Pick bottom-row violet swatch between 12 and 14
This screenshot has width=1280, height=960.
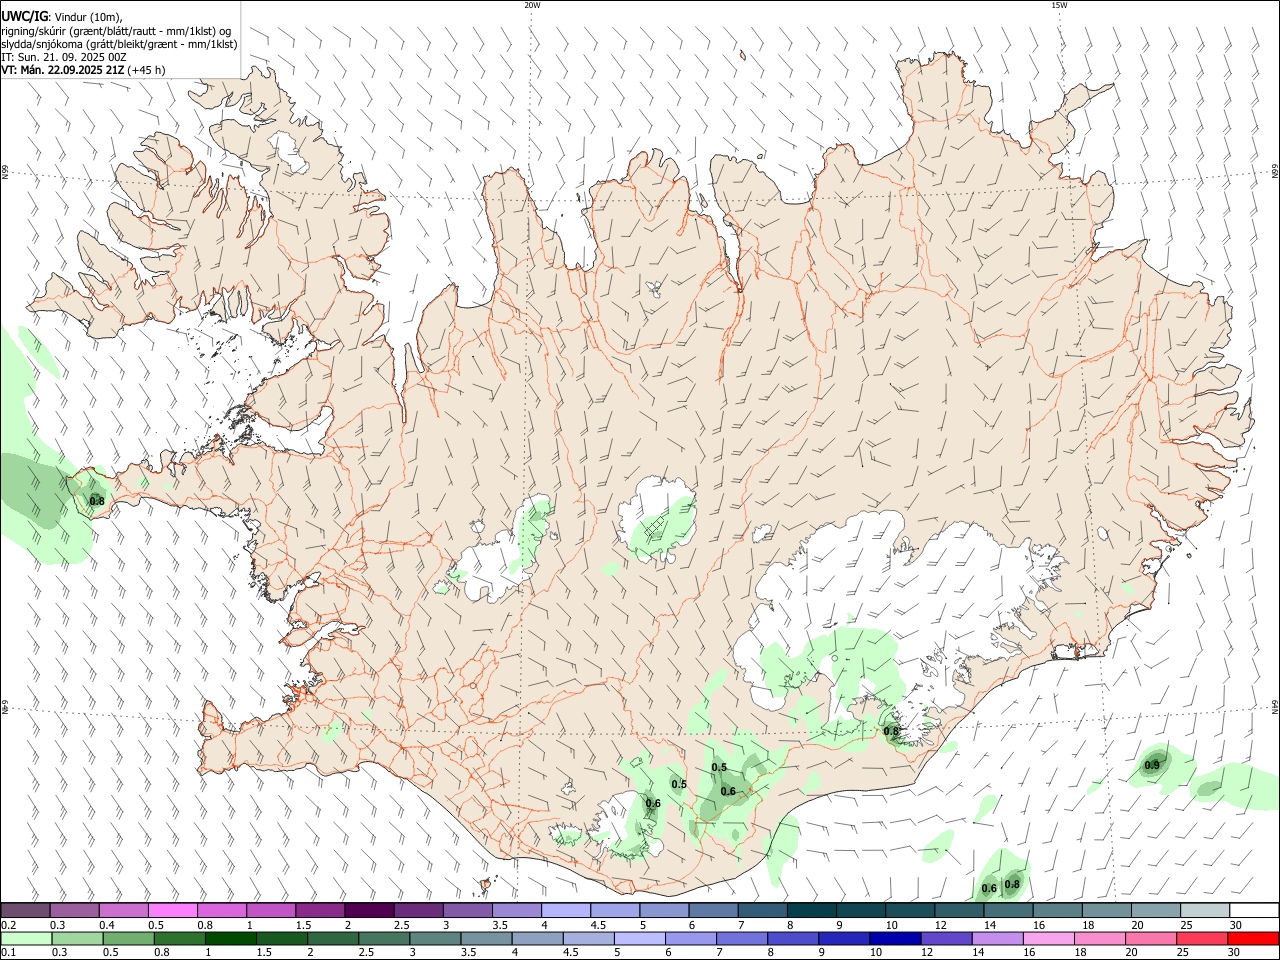[x=946, y=938]
